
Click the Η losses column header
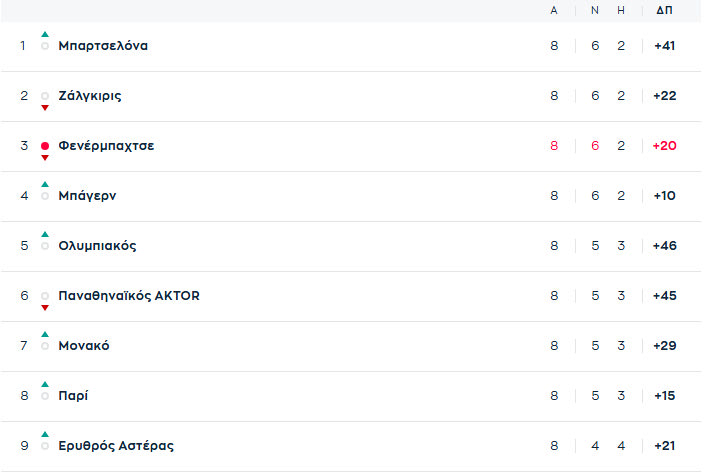tap(621, 10)
